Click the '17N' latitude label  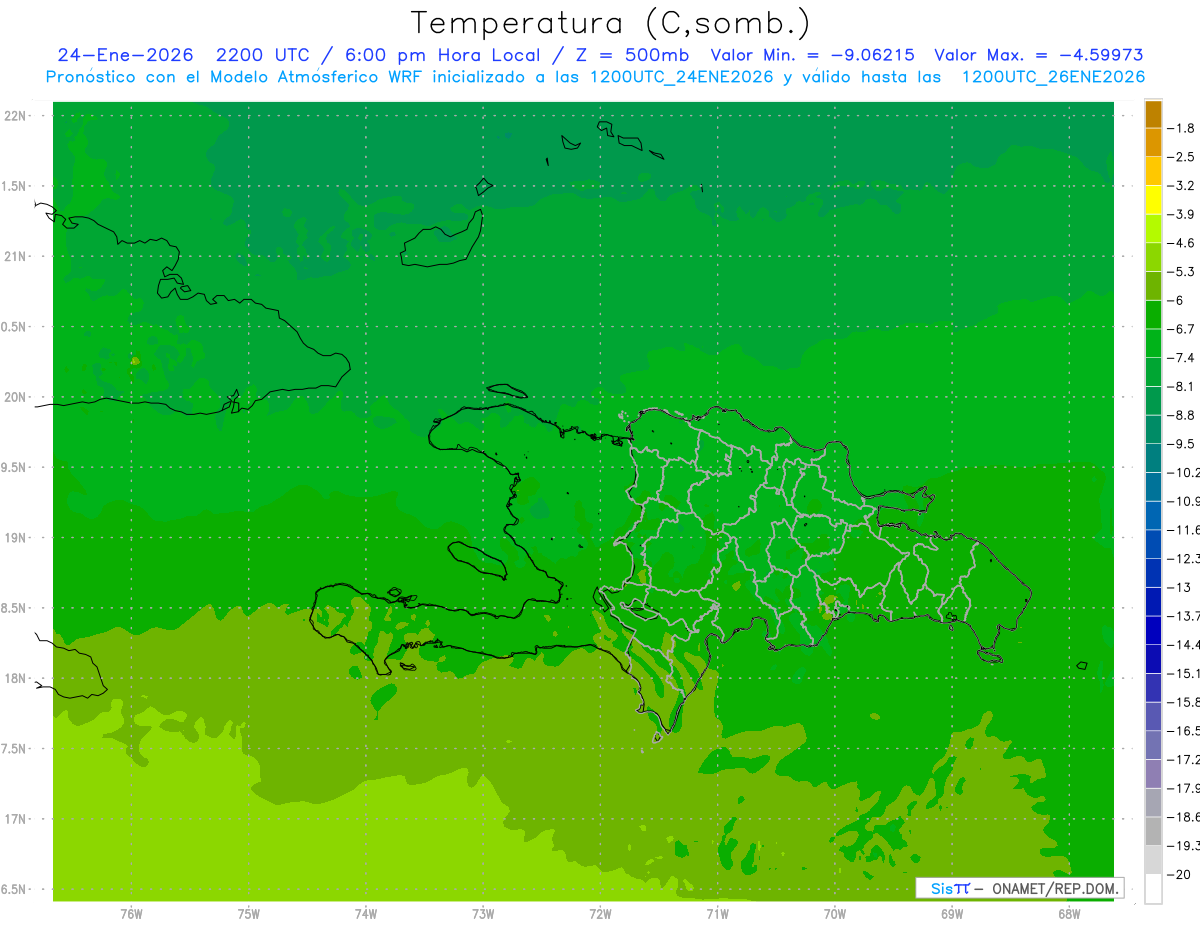[x=15, y=819]
